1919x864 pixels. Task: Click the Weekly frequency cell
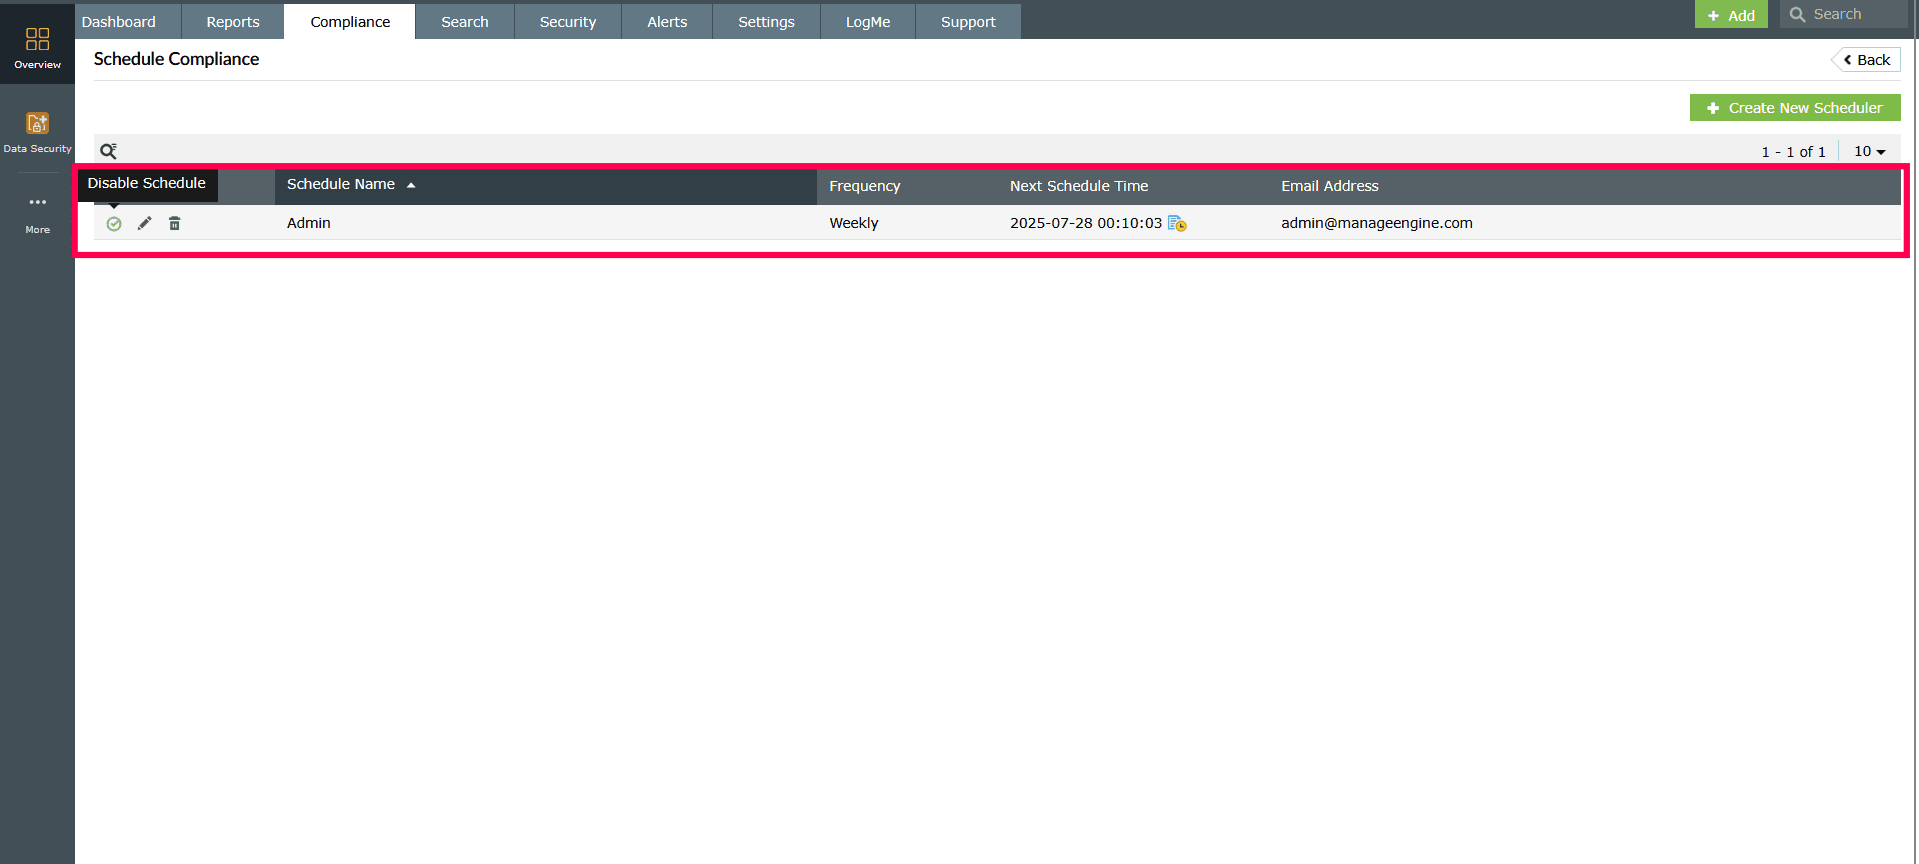[854, 223]
